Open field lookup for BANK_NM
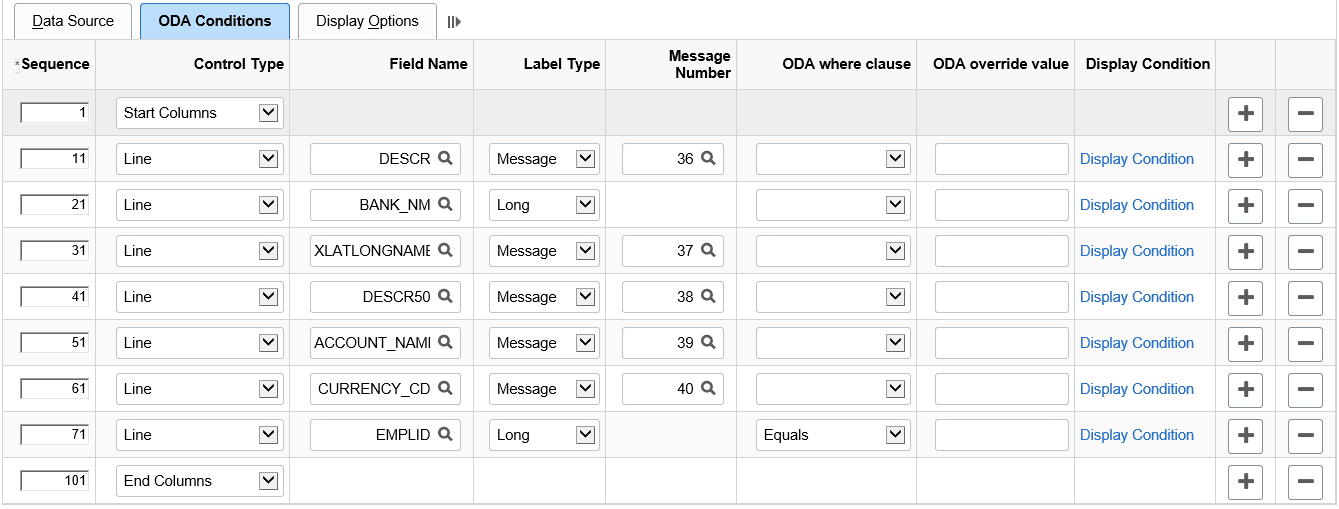The width and height of the screenshot is (1339, 509). 446,205
